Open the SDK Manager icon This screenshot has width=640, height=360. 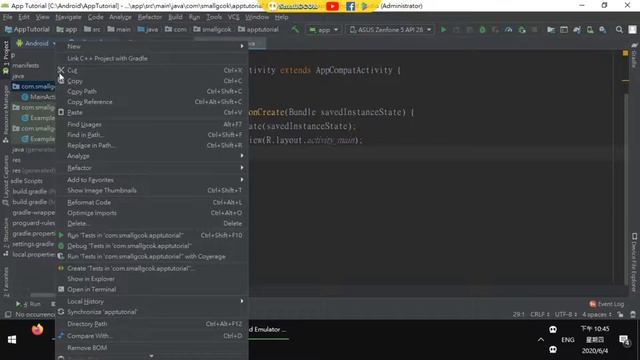pyautogui.click(x=602, y=30)
